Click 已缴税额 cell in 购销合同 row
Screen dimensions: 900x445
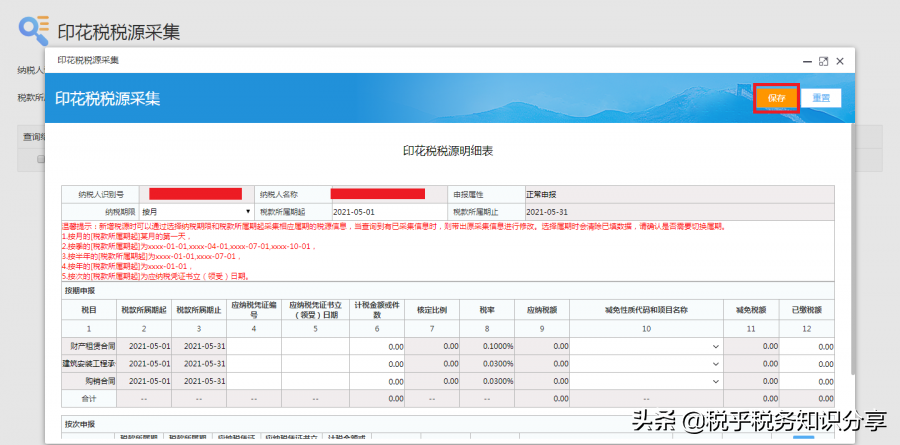click(x=806, y=381)
